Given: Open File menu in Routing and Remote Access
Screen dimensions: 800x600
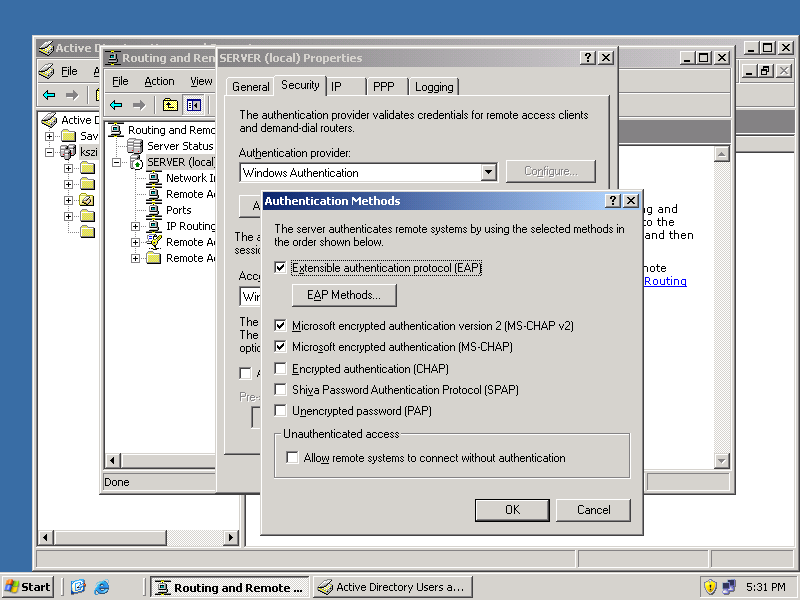Looking at the screenshot, I should coord(120,81).
